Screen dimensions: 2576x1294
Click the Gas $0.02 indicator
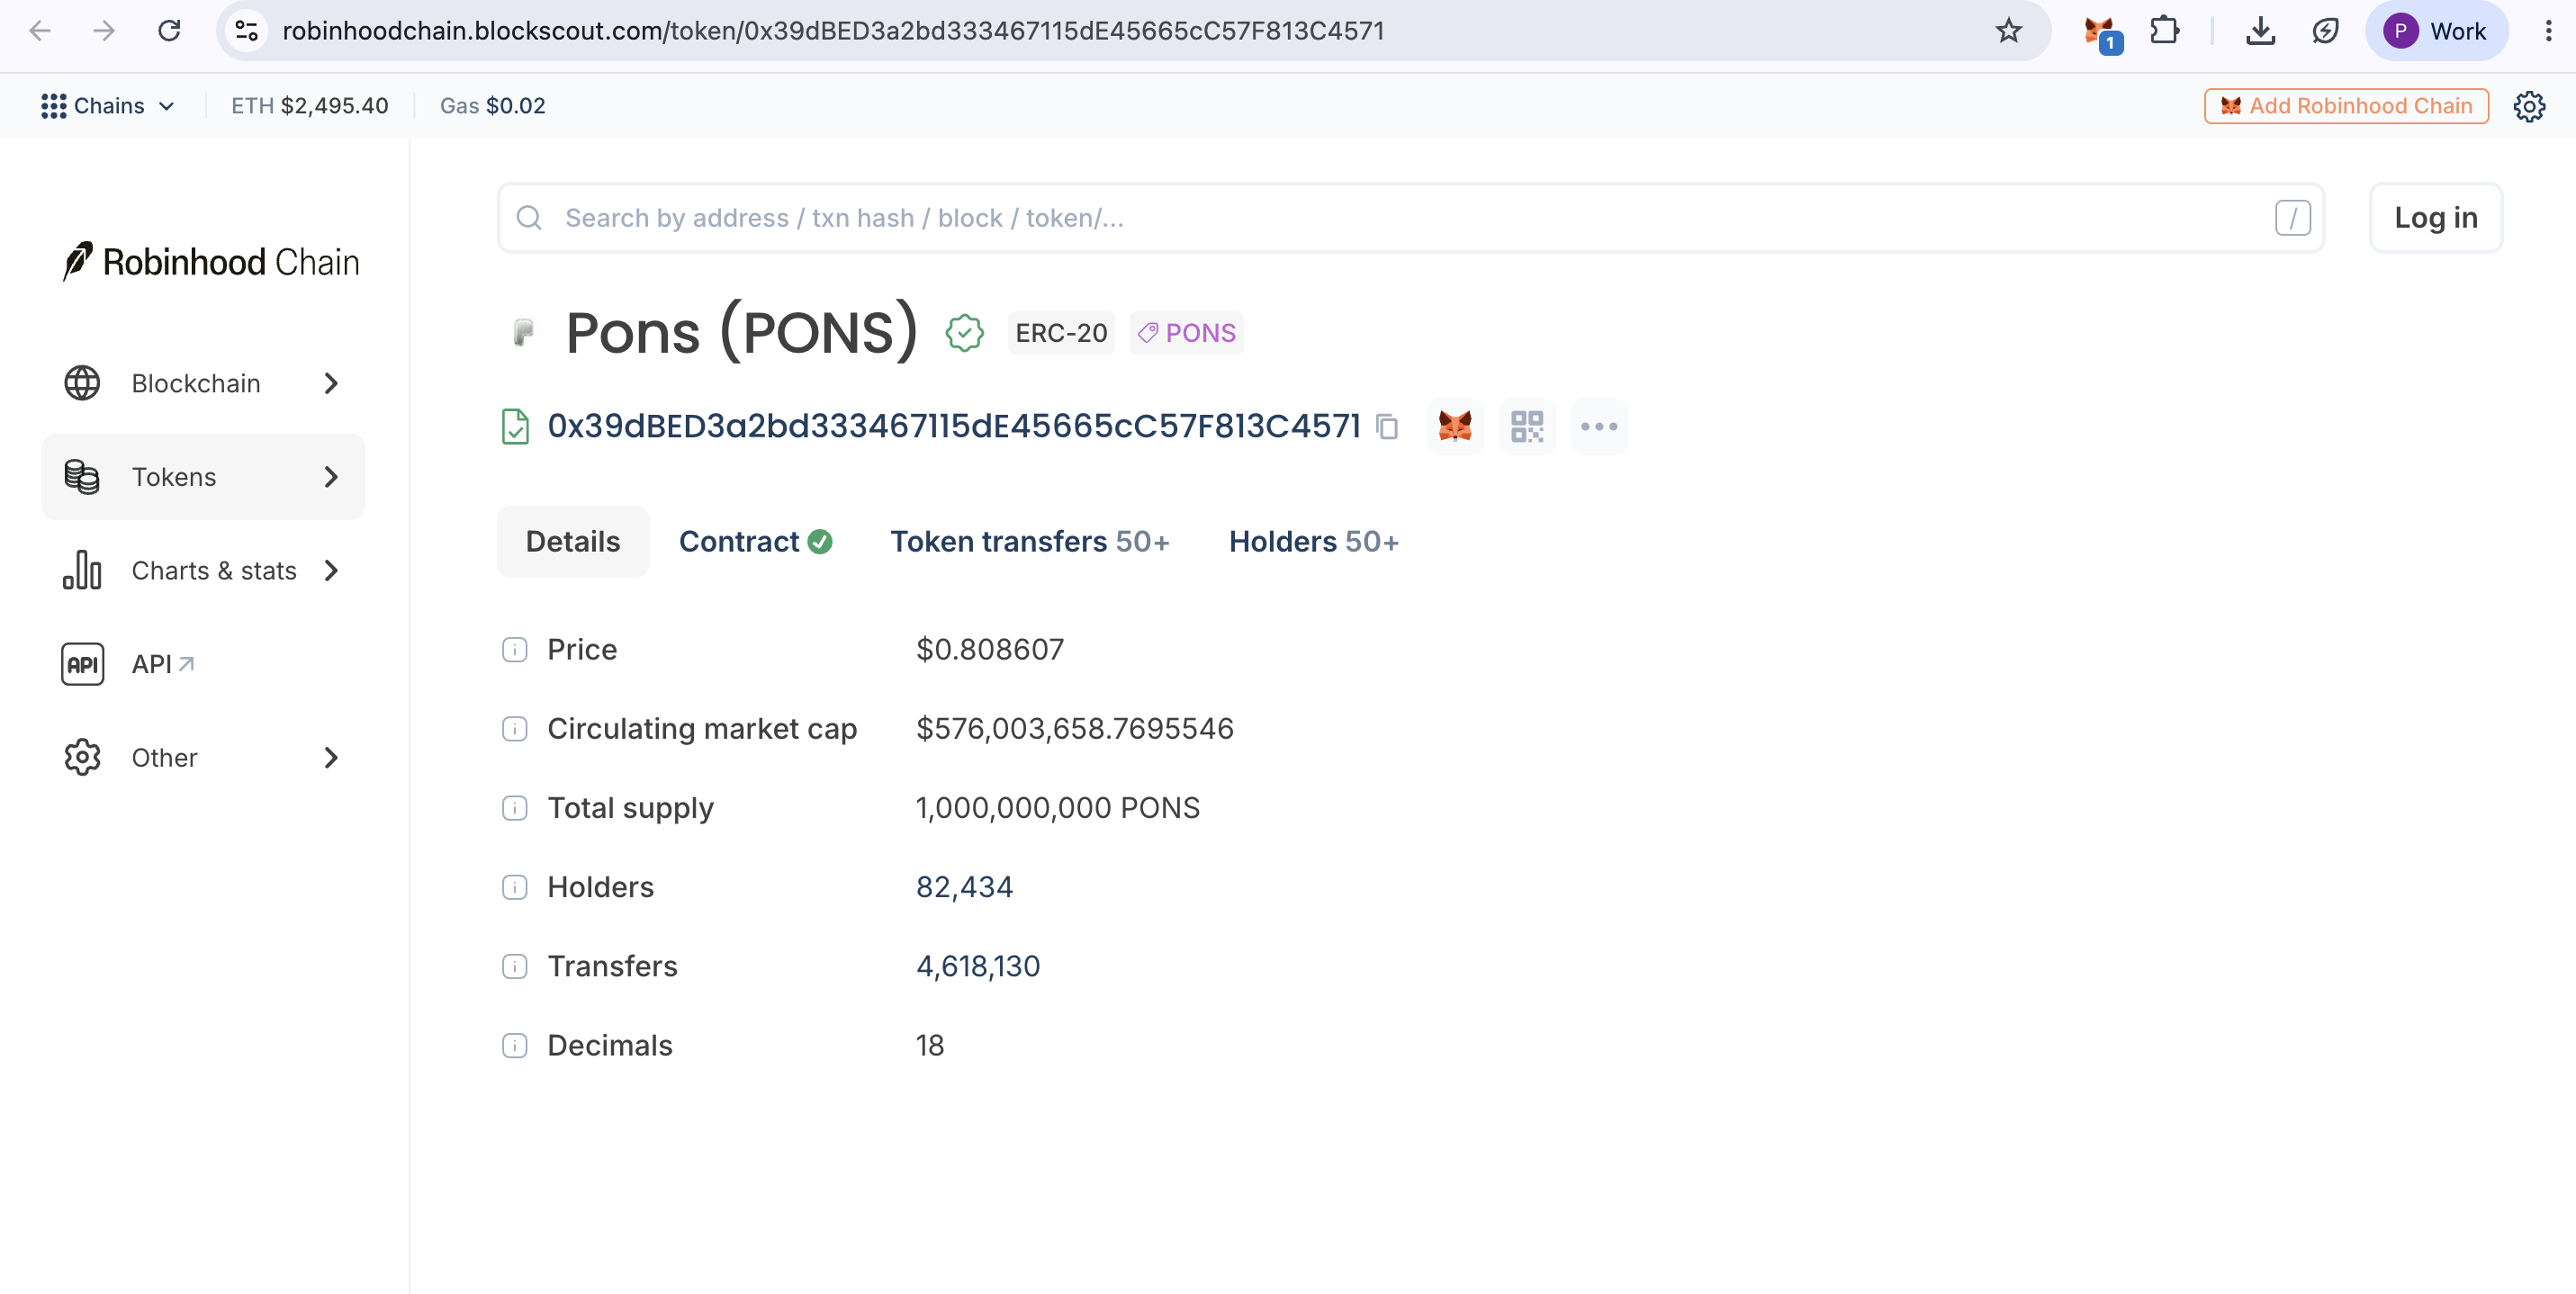coord(493,106)
